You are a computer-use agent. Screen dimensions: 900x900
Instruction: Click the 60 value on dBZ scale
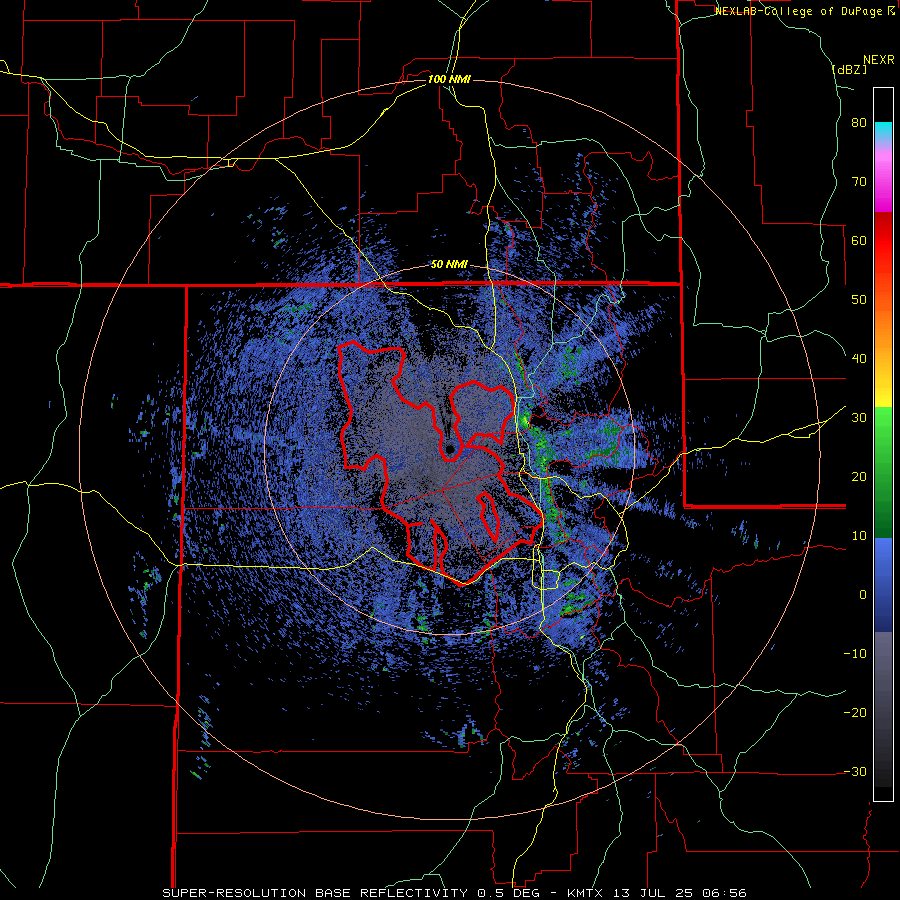click(x=859, y=240)
